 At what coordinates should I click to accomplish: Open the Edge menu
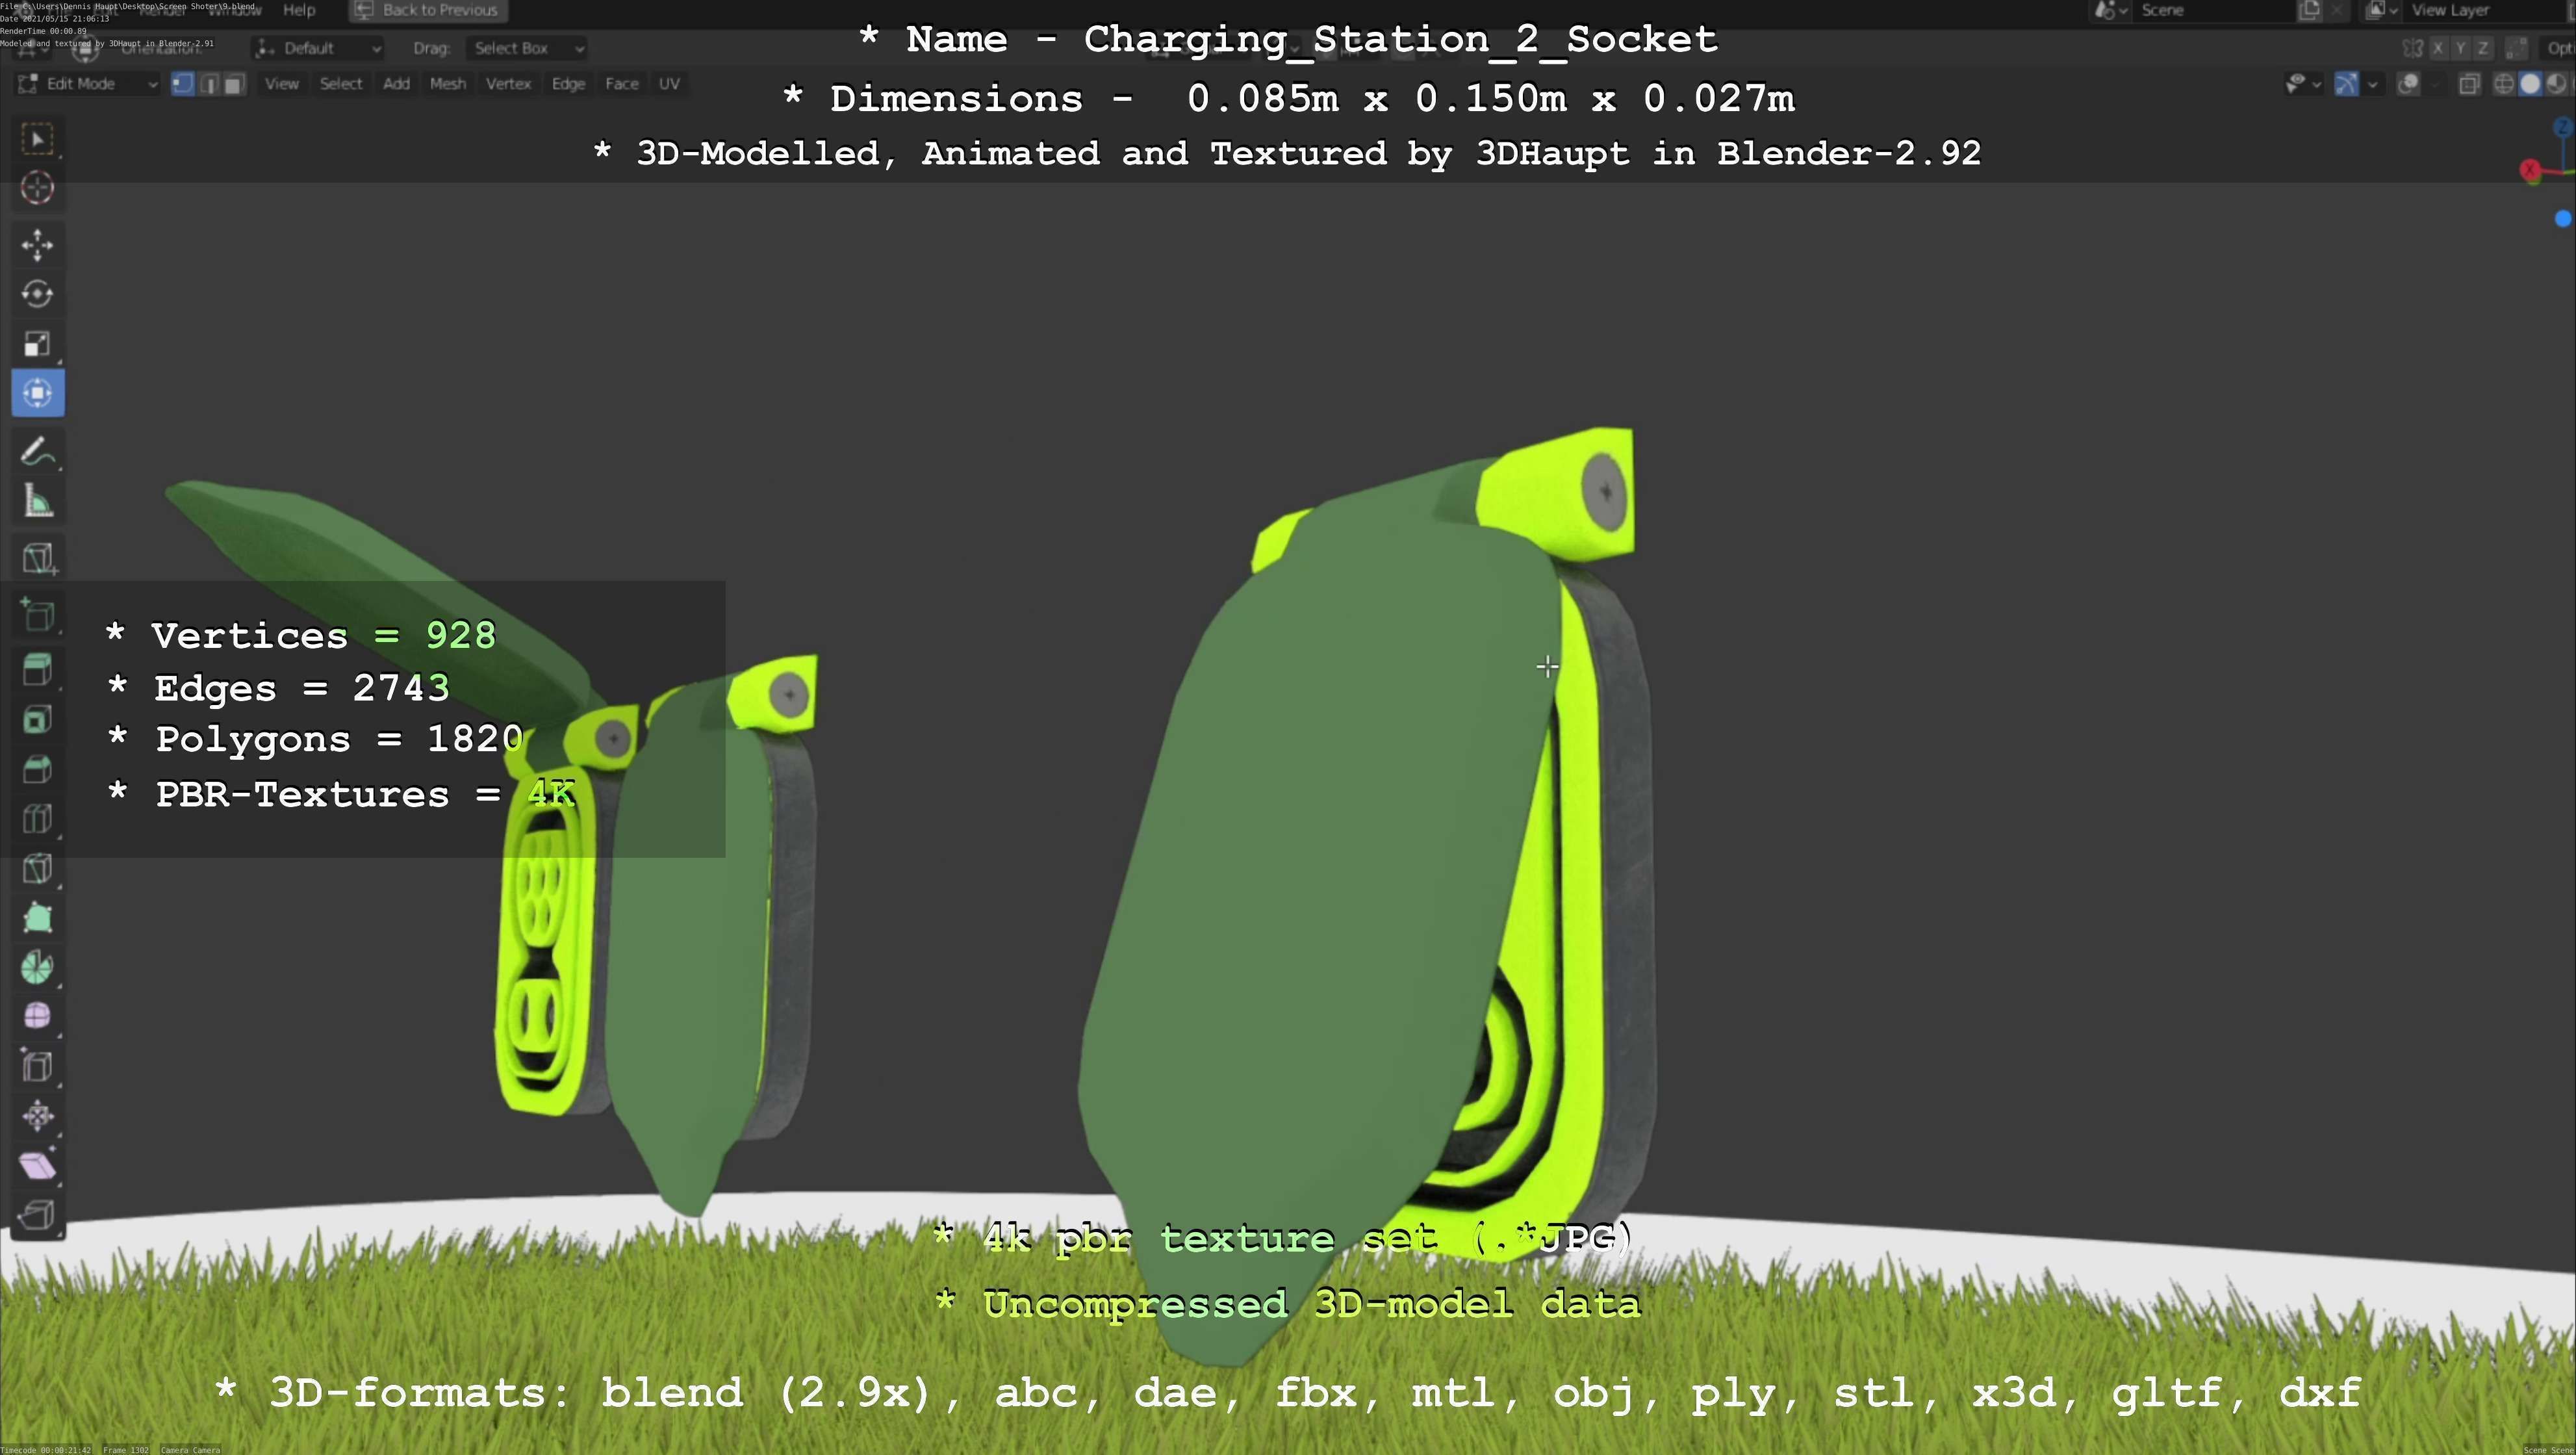pyautogui.click(x=568, y=84)
